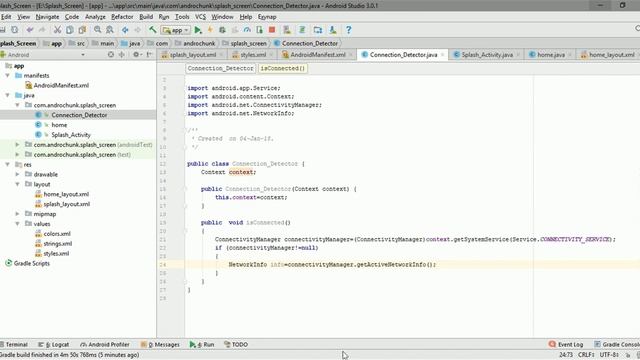
Task: Collapse the java folder in project tree
Action: coord(7,95)
